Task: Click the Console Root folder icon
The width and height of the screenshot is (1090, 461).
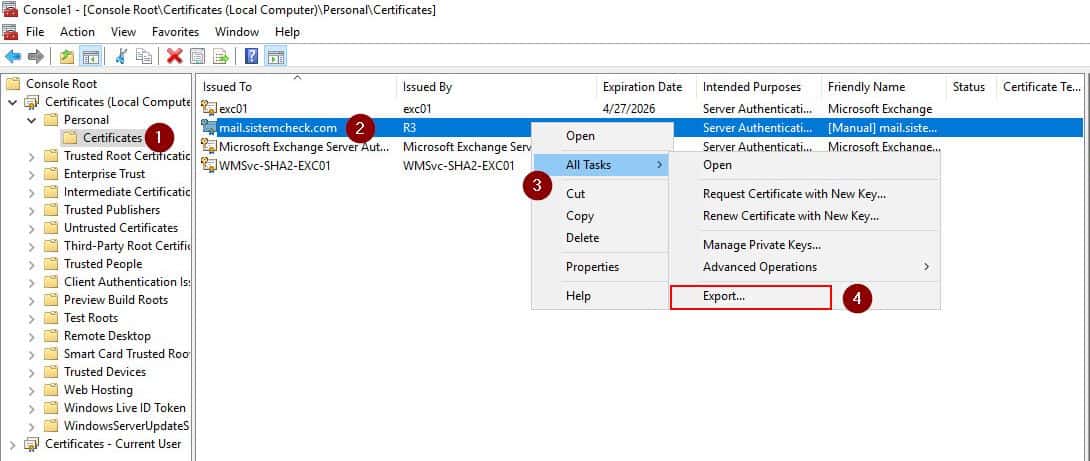Action: coord(13,83)
